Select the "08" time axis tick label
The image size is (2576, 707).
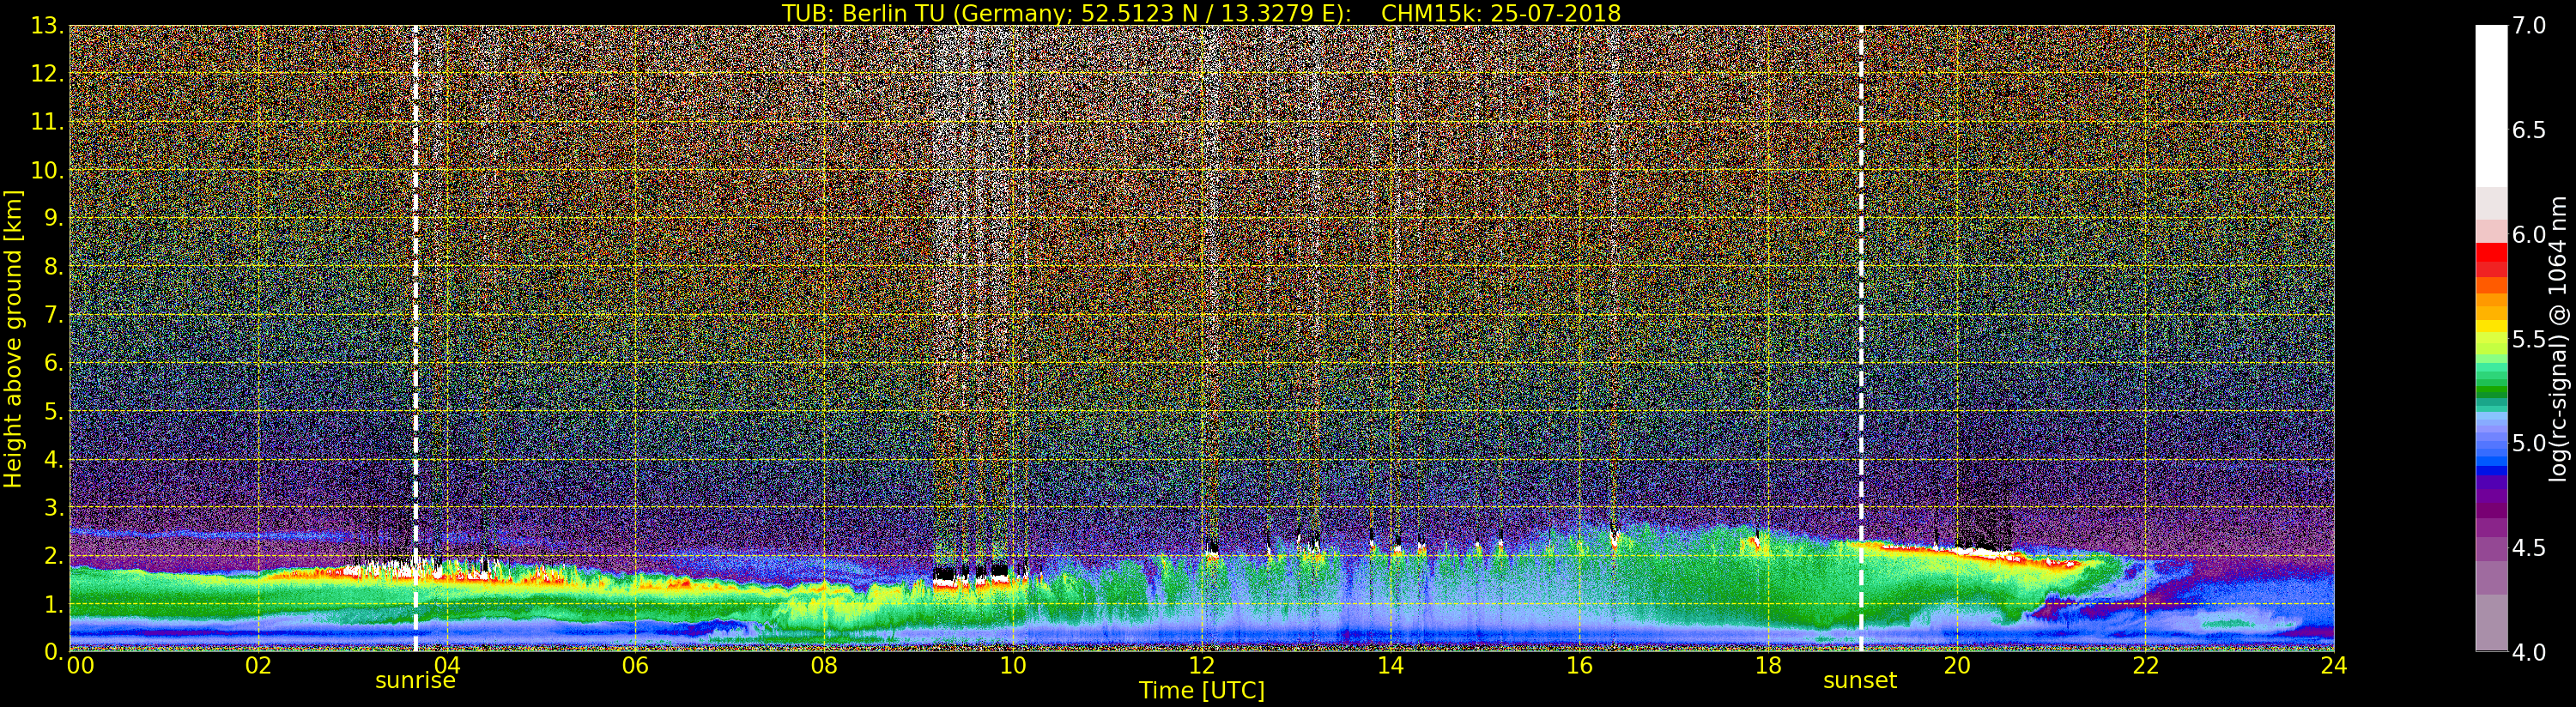click(824, 666)
